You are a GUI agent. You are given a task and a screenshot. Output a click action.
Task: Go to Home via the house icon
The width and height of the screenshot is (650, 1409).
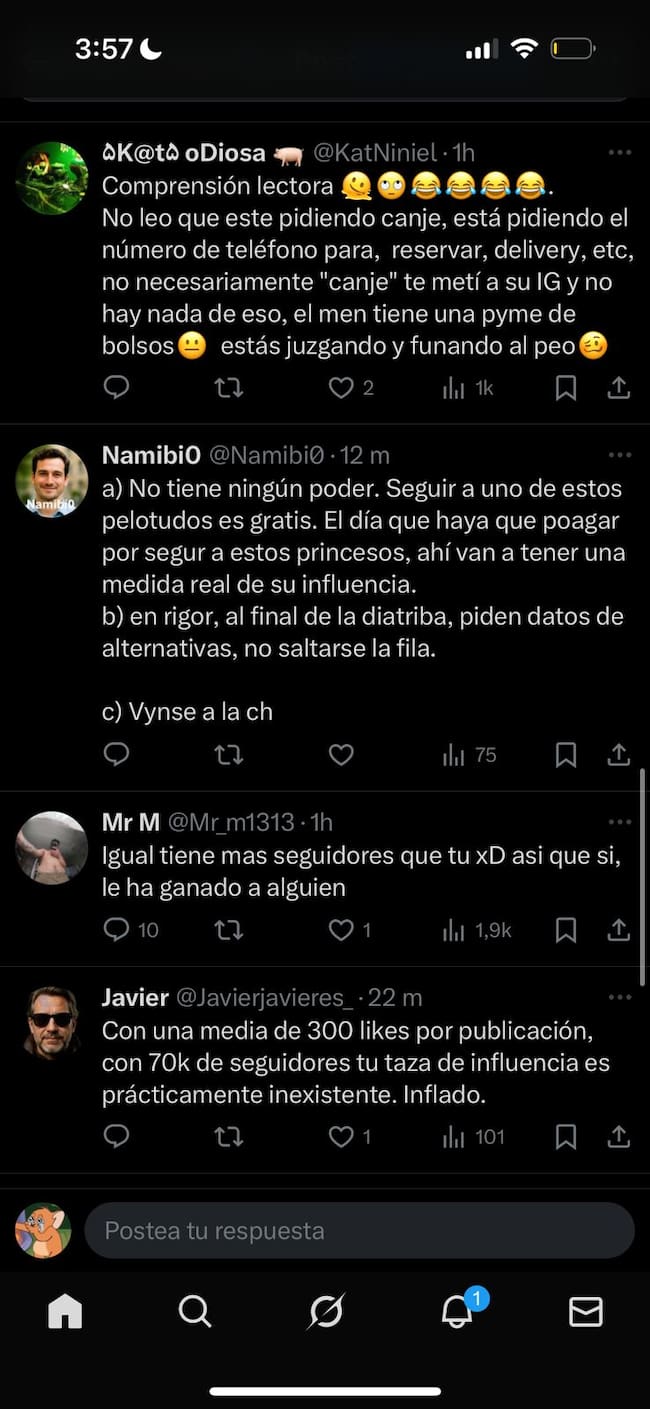pos(65,1310)
